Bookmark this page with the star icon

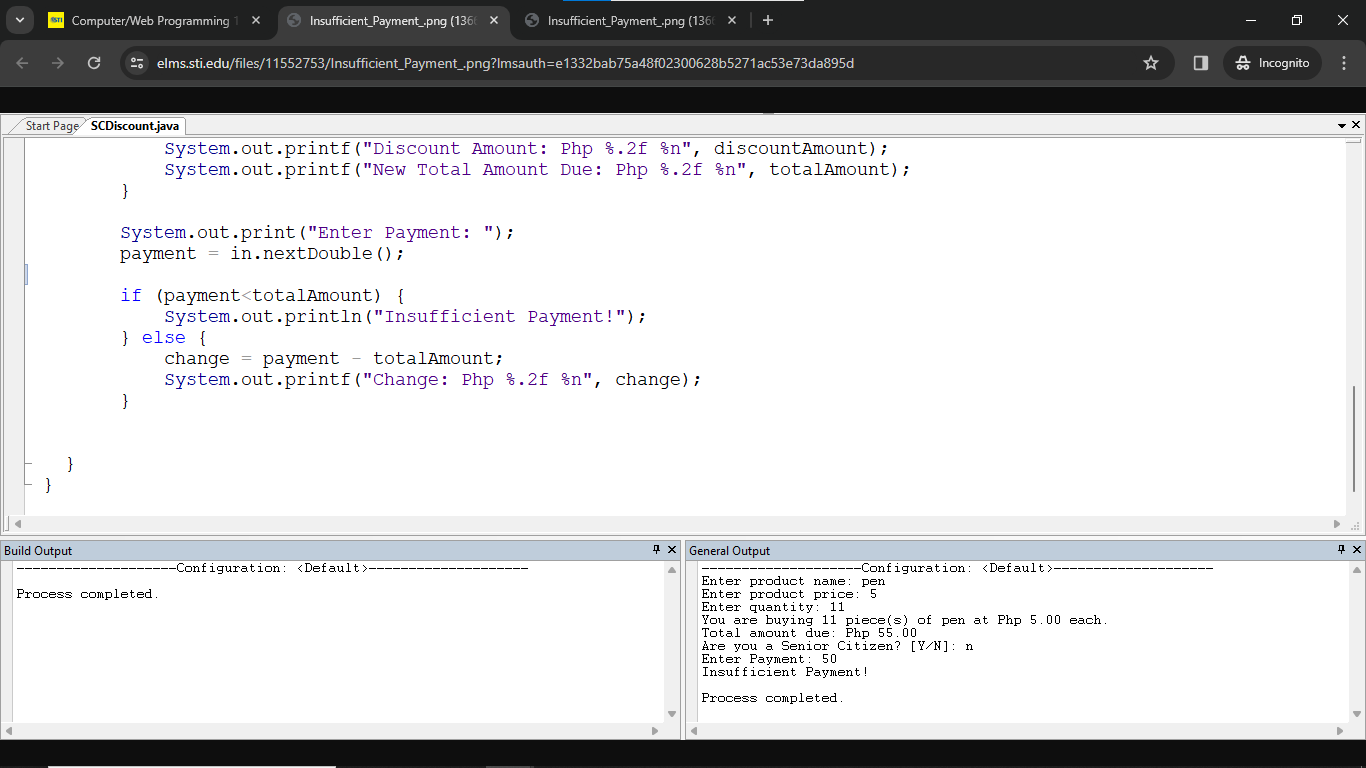point(1151,63)
